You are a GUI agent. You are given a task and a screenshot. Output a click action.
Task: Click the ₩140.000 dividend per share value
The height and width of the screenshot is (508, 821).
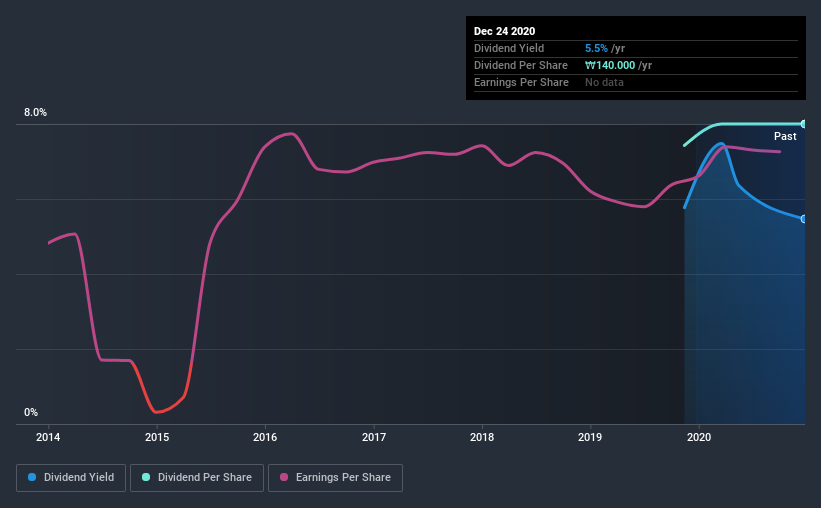click(x=610, y=65)
